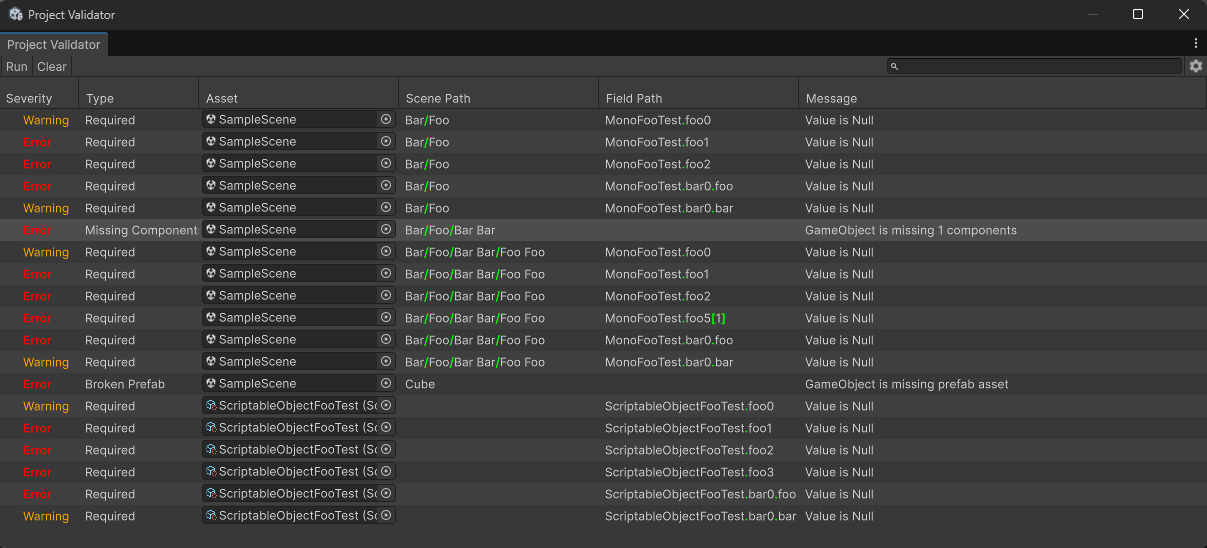Sort results by the Scene Path column header
Screen dimensions: 1207x548
[498, 98]
